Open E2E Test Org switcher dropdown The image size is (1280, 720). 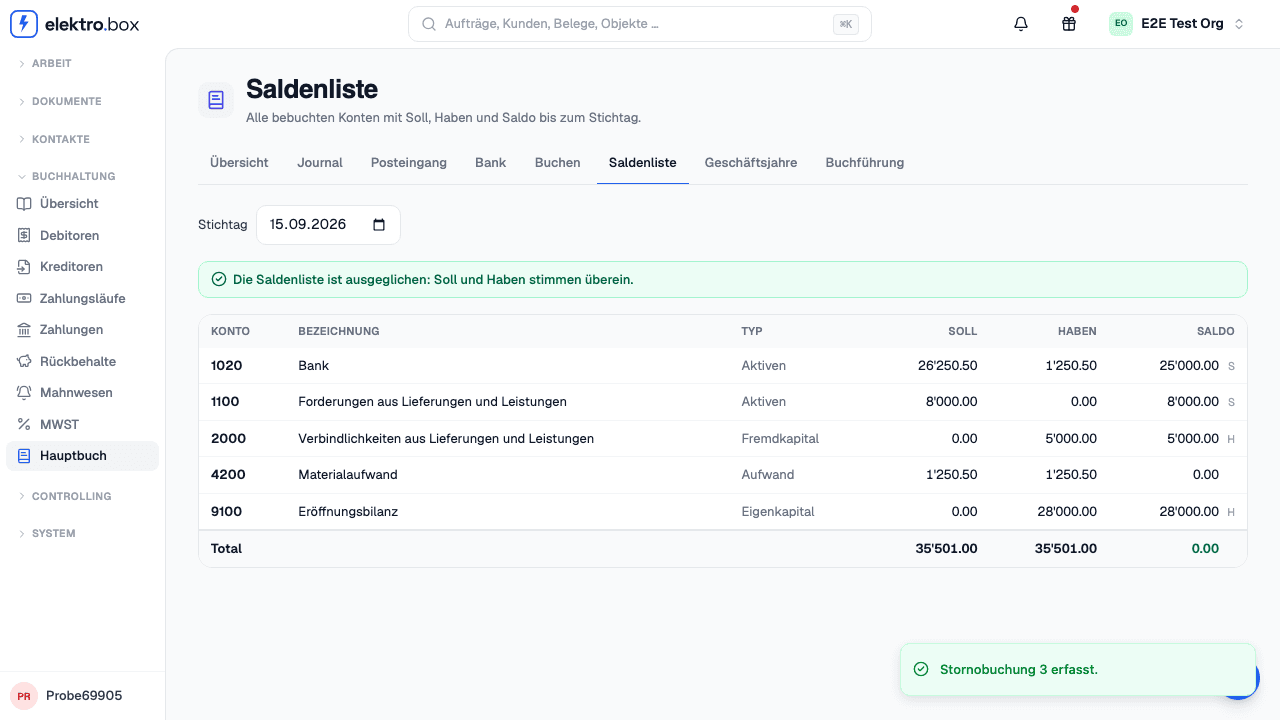pyautogui.click(x=1177, y=24)
